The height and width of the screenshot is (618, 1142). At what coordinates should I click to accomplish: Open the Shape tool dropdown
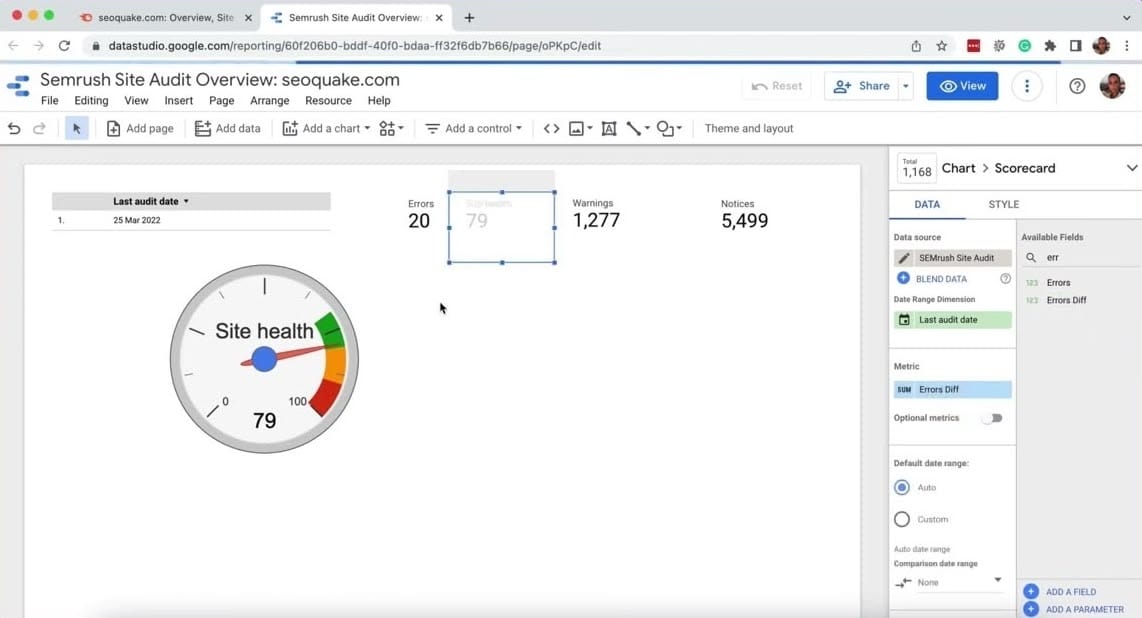pyautogui.click(x=669, y=129)
